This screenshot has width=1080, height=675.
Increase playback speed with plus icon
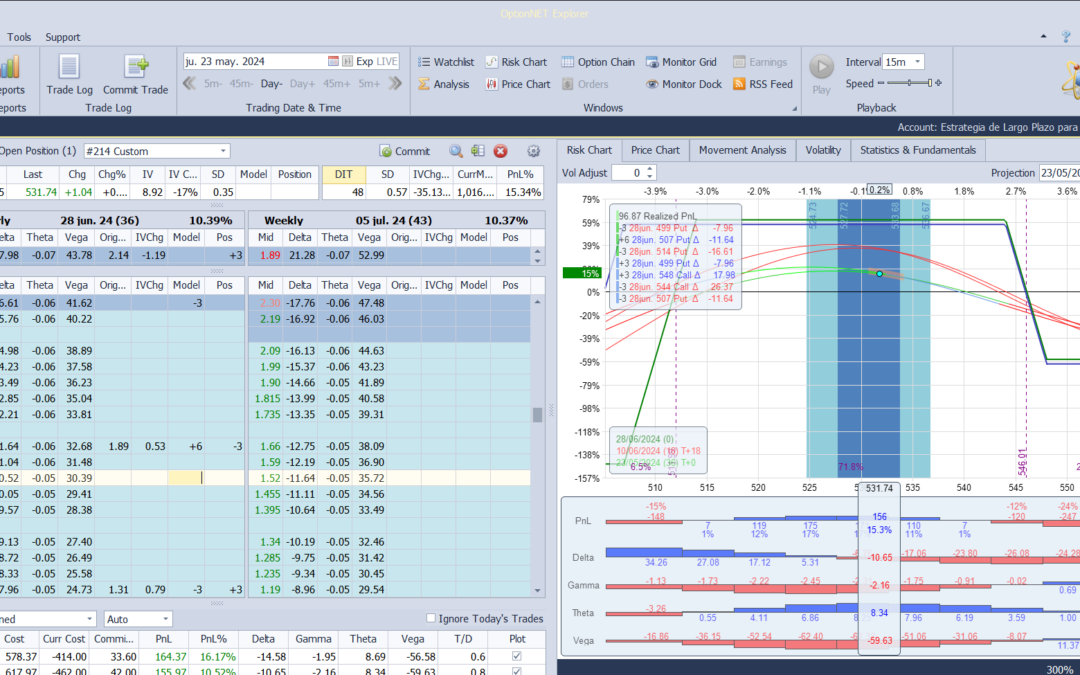[x=938, y=83]
